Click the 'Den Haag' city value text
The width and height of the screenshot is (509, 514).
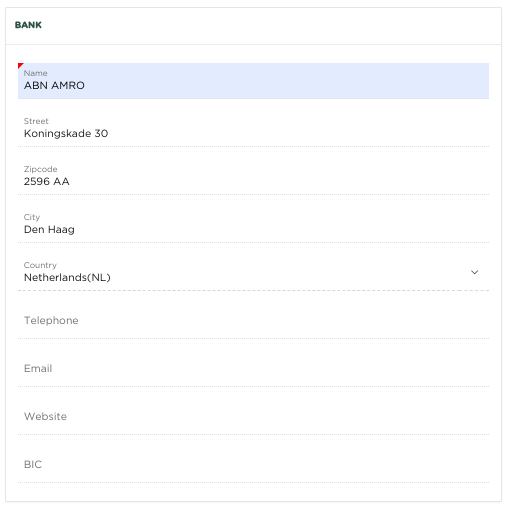pos(49,230)
